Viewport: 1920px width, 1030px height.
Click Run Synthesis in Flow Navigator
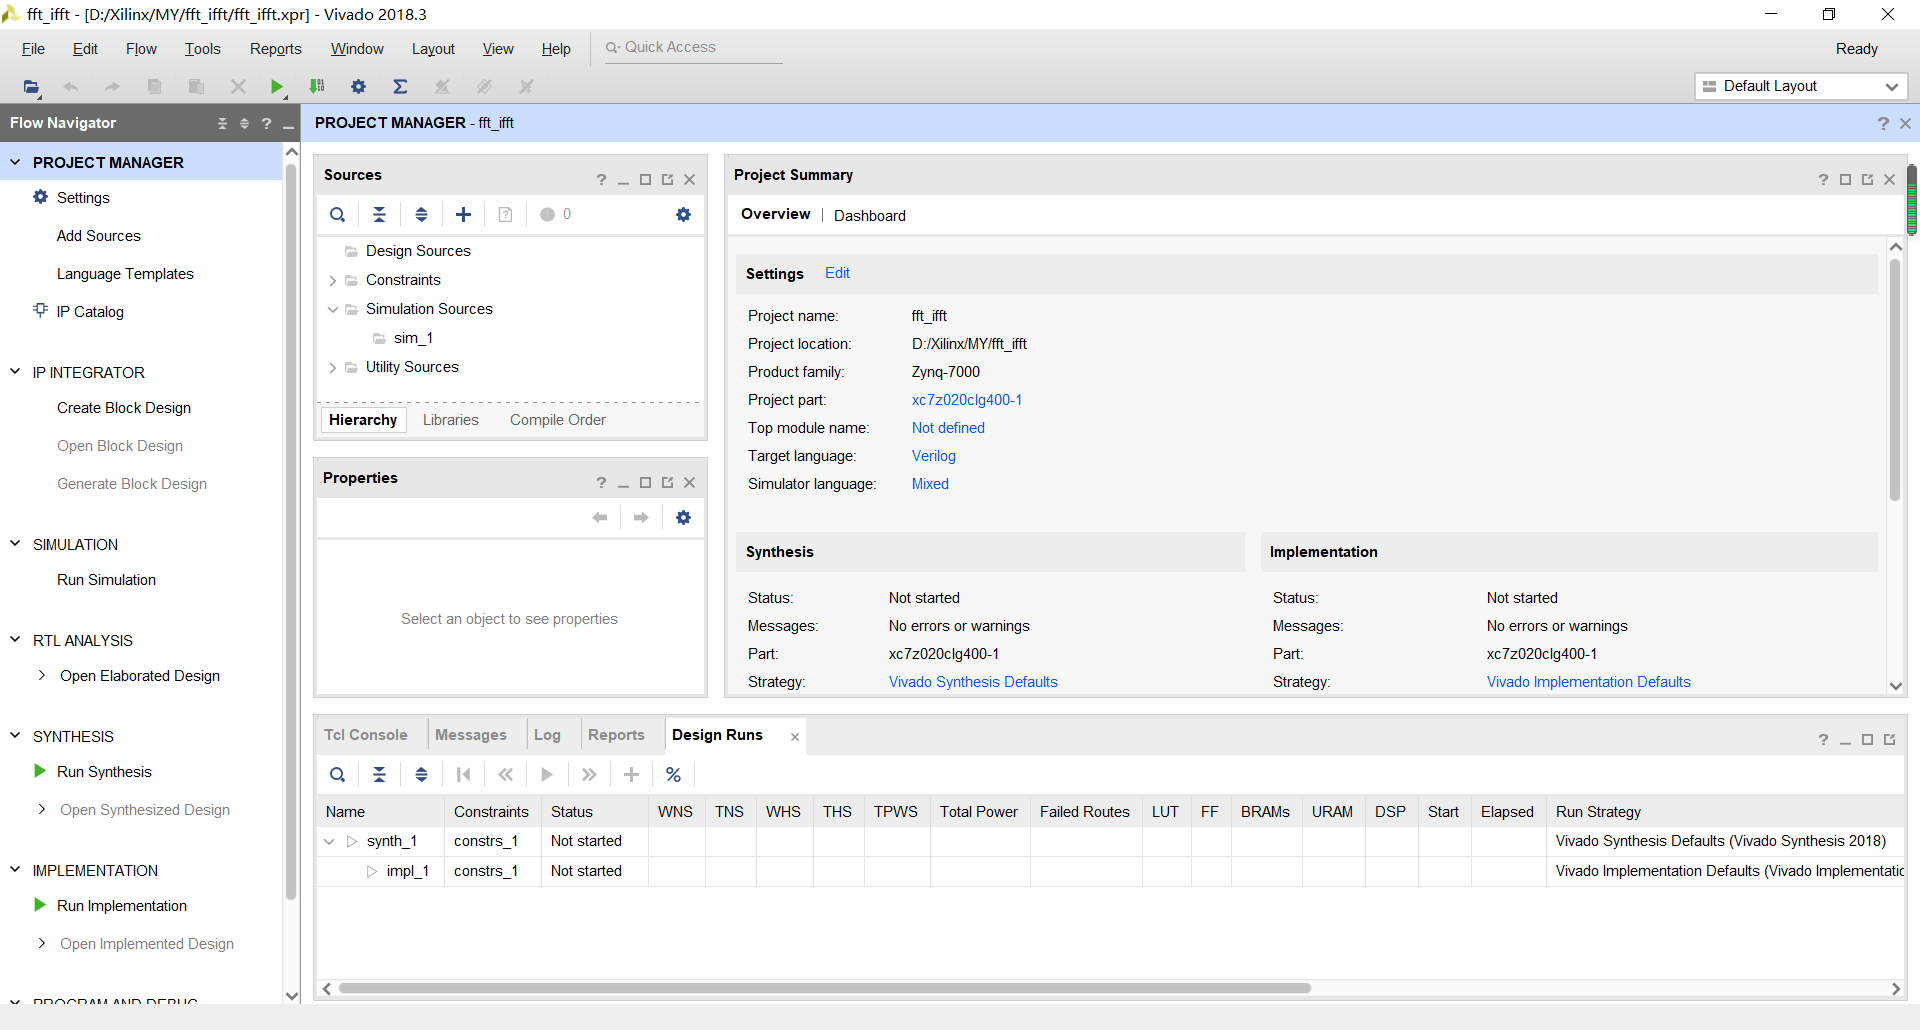(x=104, y=772)
